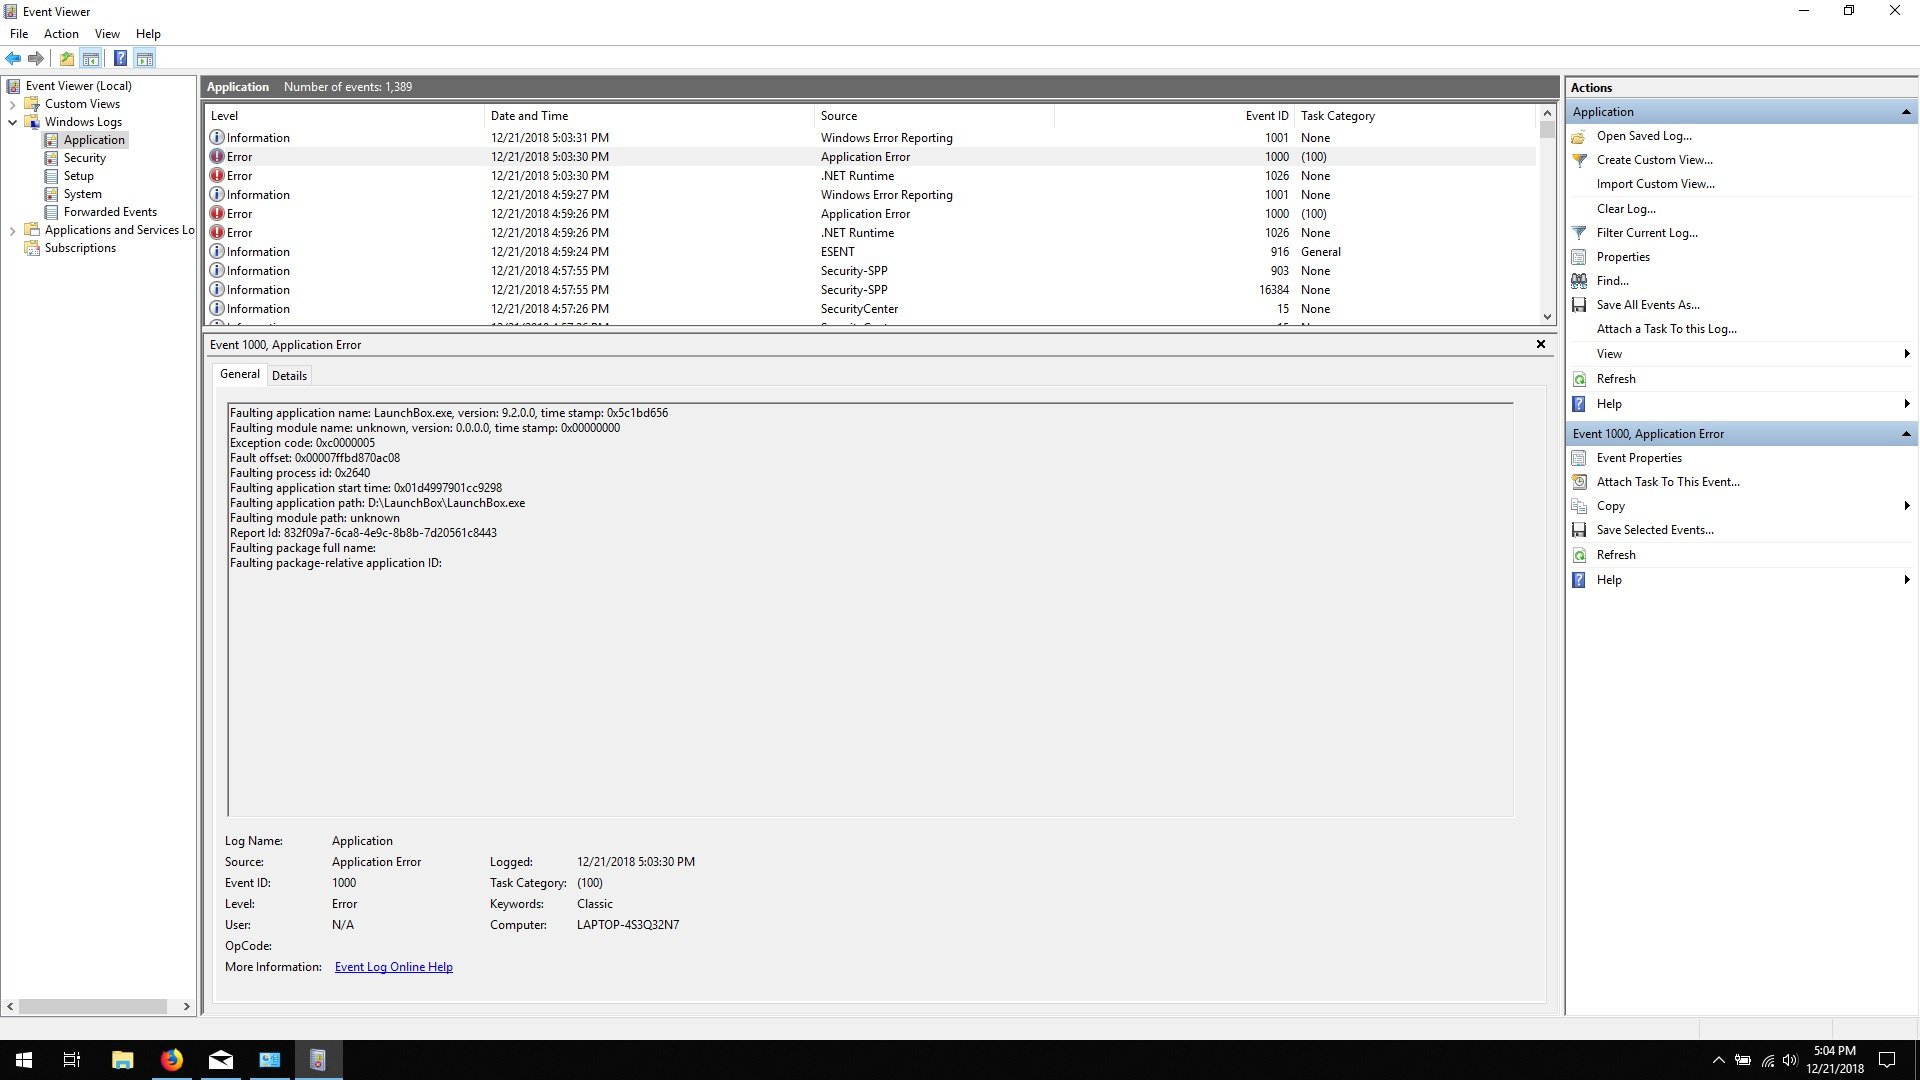Click the Attach Task To This Event icon
The image size is (1920, 1080).
click(1579, 482)
